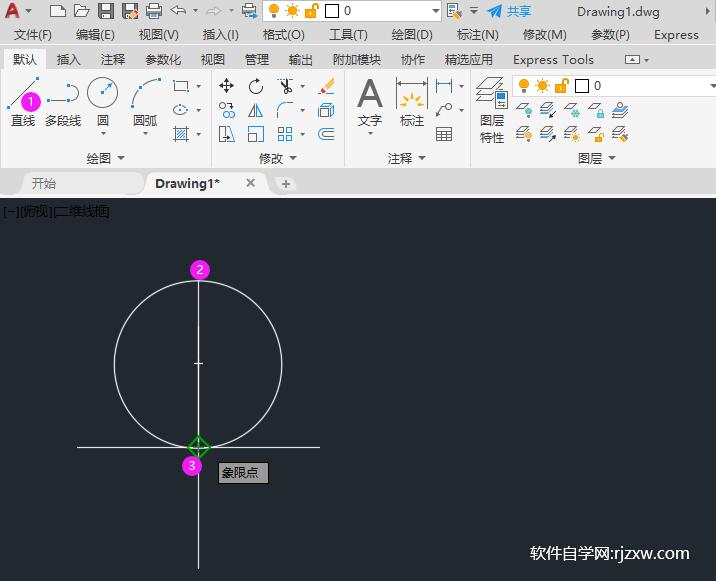Viewport: 716px width, 581px height.
Task: Click the white layer color swatch in ribbon
Action: 581,86
